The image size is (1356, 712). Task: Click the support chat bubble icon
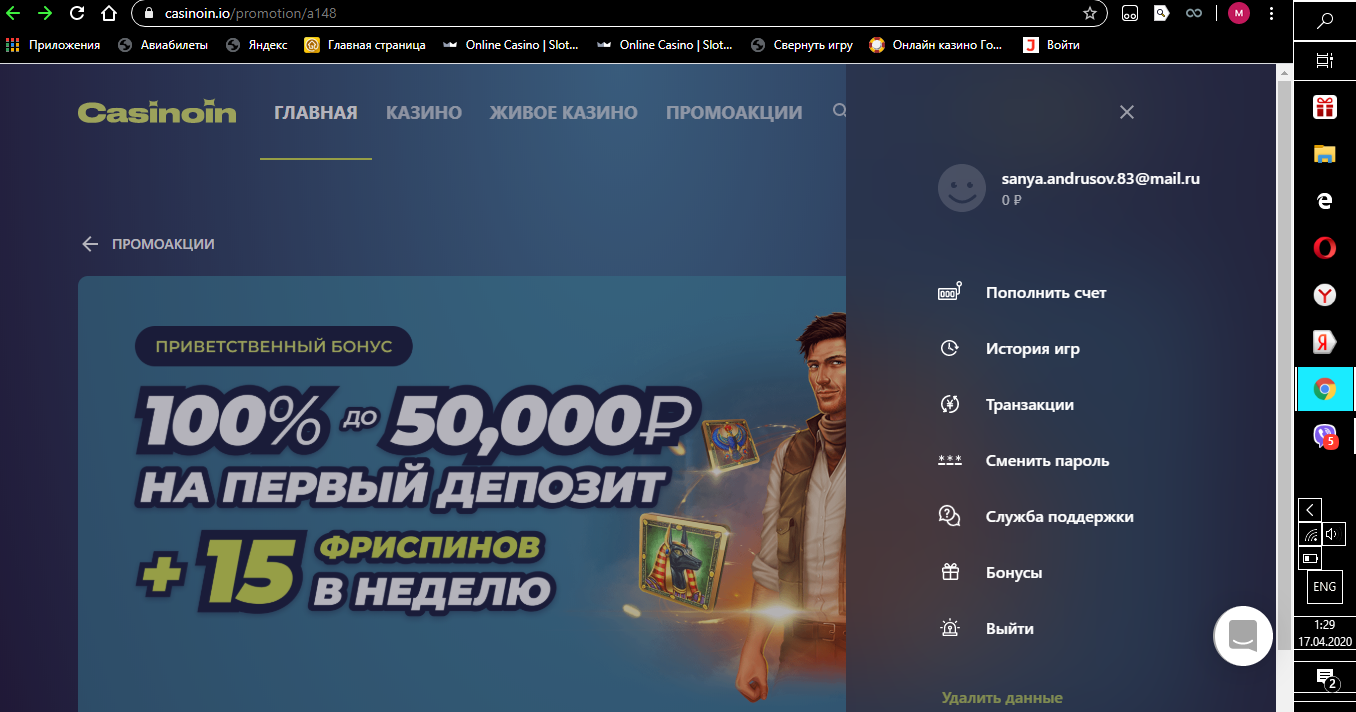tap(950, 516)
